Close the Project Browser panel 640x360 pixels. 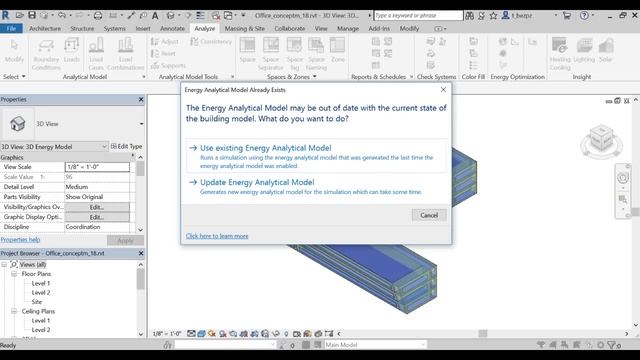click(x=141, y=253)
